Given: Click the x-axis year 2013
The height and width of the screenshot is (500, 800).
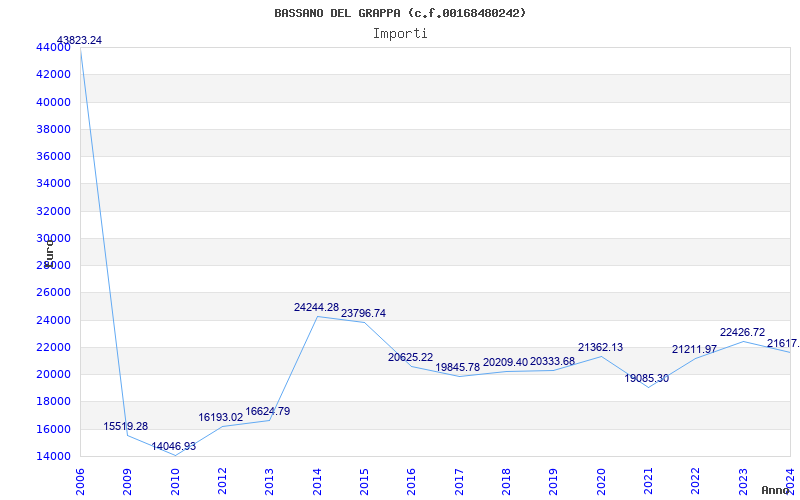Looking at the screenshot, I should point(269,482).
